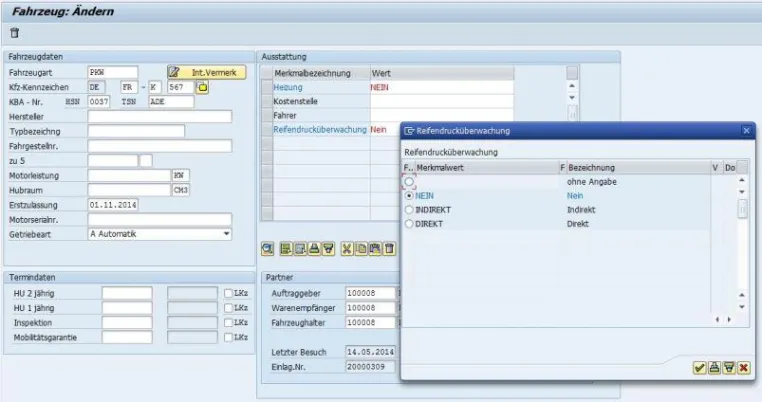The image size is (762, 402).
Task: Click into the Hersteller input field
Action: pyautogui.click(x=160, y=117)
